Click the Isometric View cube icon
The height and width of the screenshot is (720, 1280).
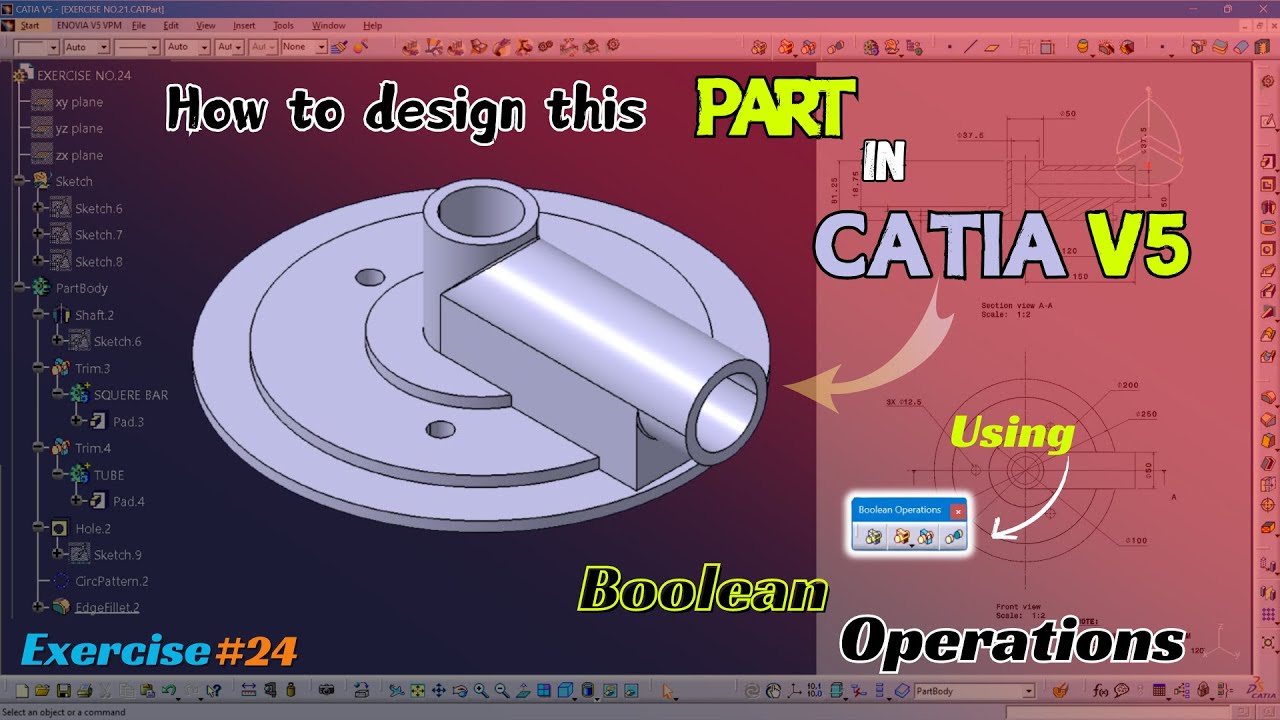[565, 690]
